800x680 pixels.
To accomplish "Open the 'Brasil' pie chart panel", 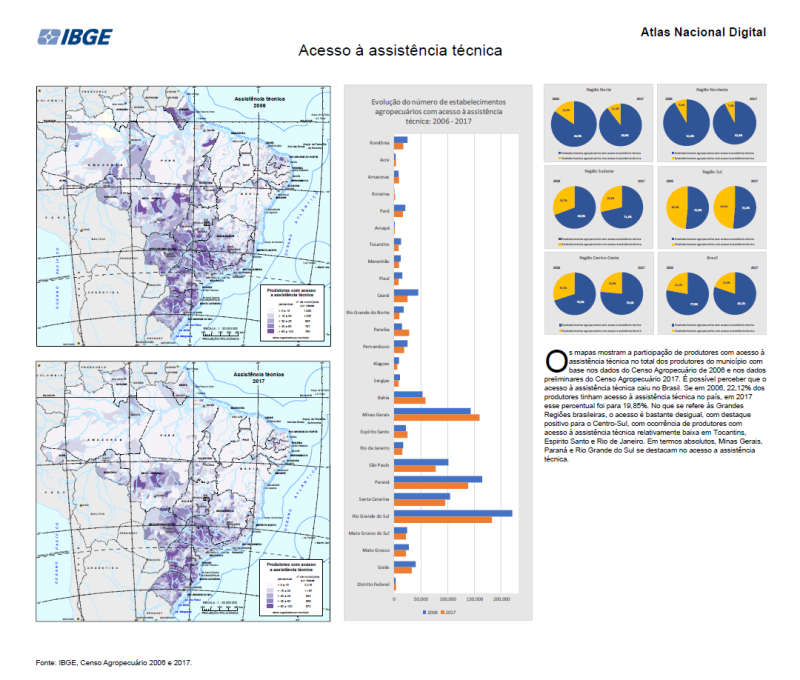I will (x=712, y=293).
